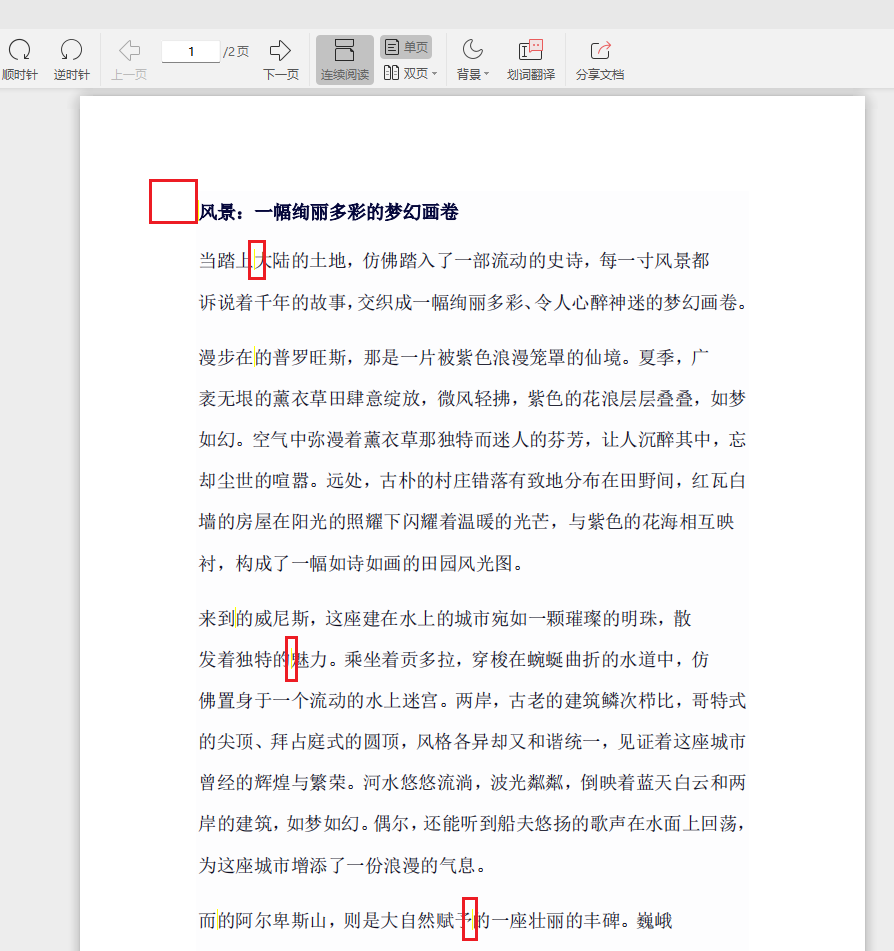Viewport: 894px width, 951px height.
Task: Advance to the next page via 下一页 arrow
Action: 279,47
